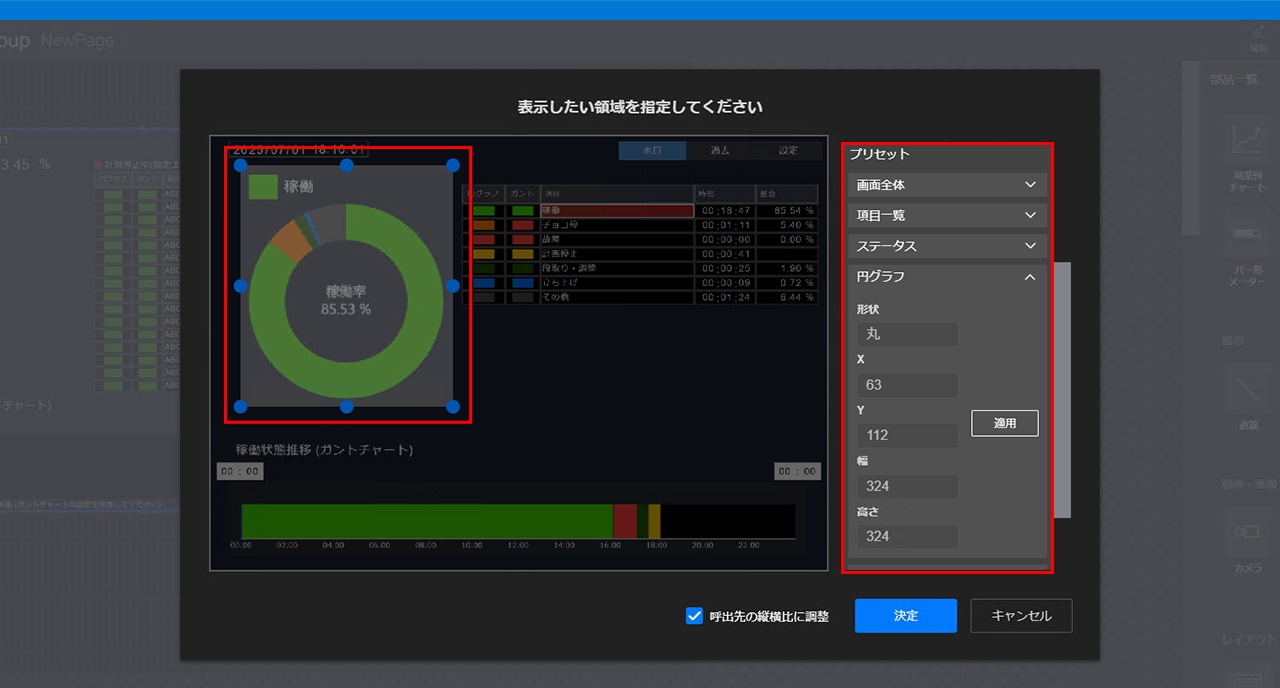Click the top-right selection resize handle

coord(453,165)
